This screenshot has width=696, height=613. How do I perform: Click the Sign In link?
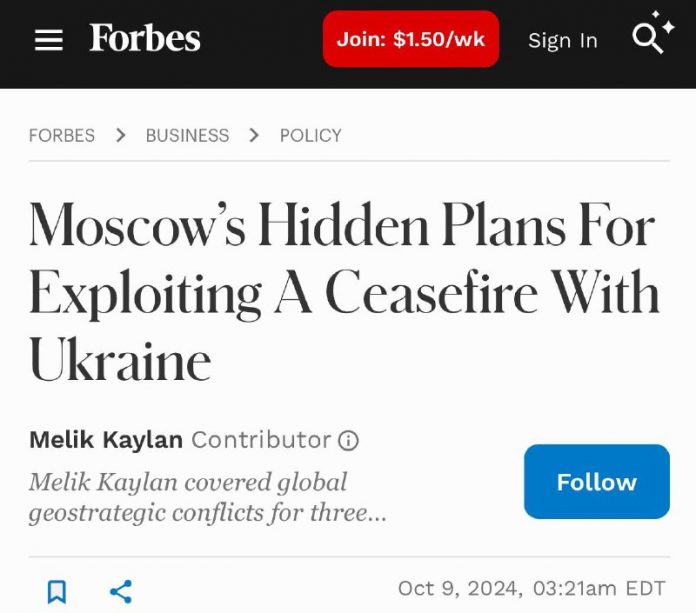pos(562,40)
